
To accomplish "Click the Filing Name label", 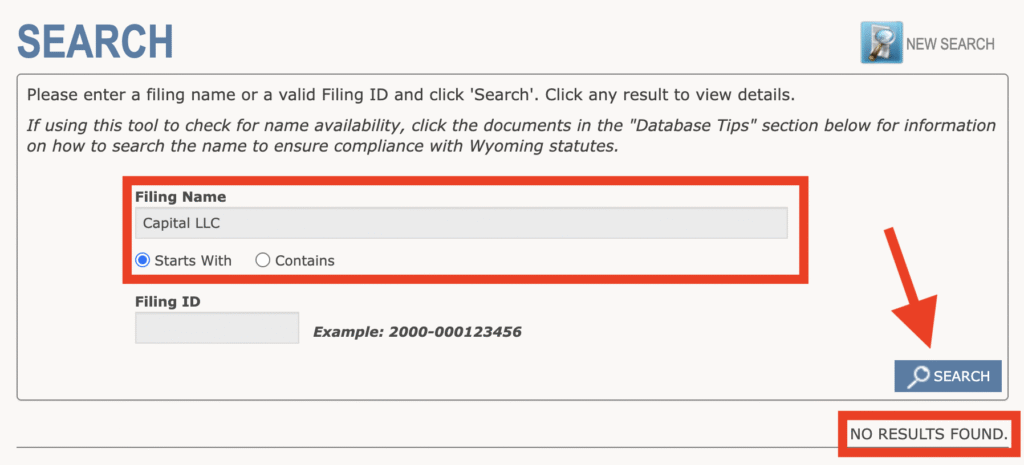I will (x=180, y=197).
